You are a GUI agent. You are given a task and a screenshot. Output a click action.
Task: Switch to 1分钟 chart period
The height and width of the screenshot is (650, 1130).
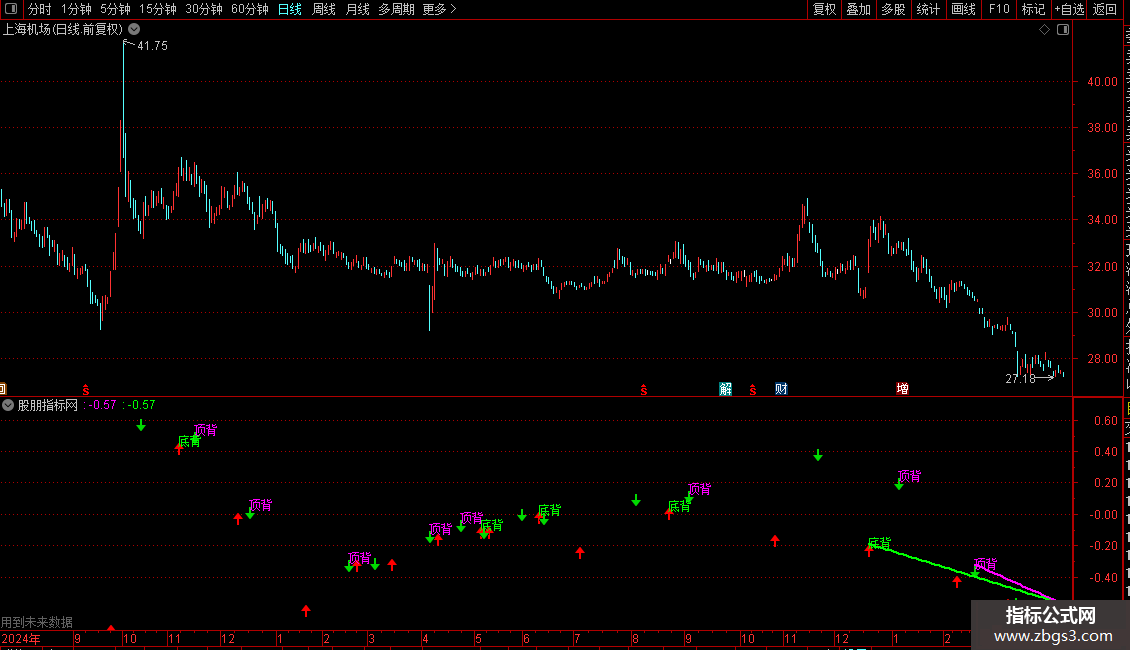76,9
